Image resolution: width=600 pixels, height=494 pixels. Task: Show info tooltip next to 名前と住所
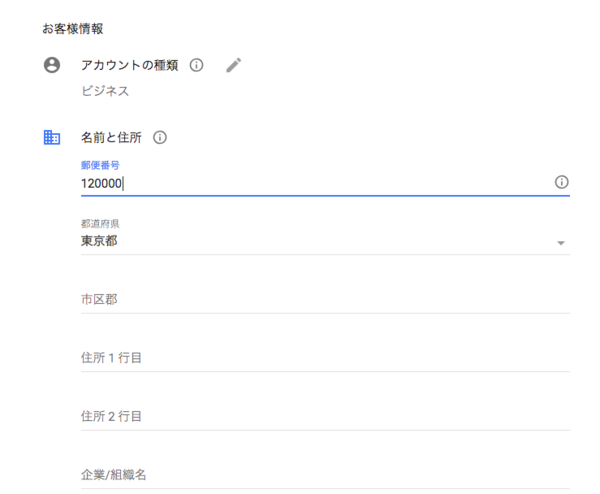(x=160, y=137)
